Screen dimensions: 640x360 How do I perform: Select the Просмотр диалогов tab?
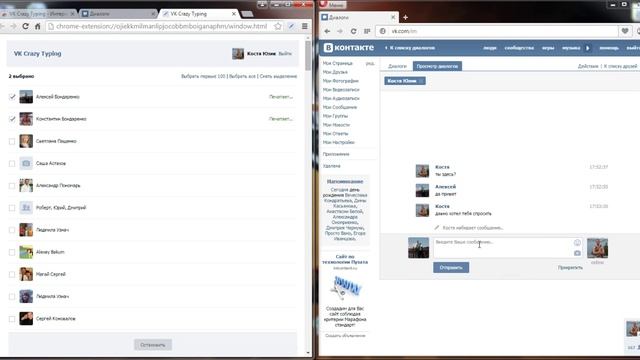tap(437, 66)
